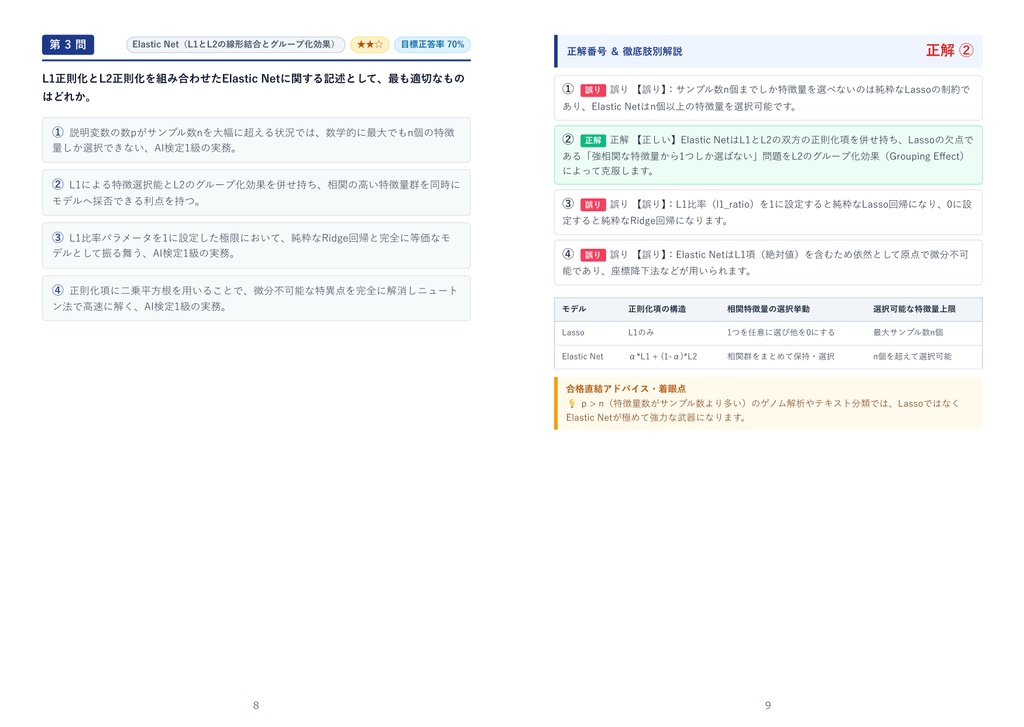Click the 相関群をまとめて保持・選択 cell

click(x=780, y=357)
